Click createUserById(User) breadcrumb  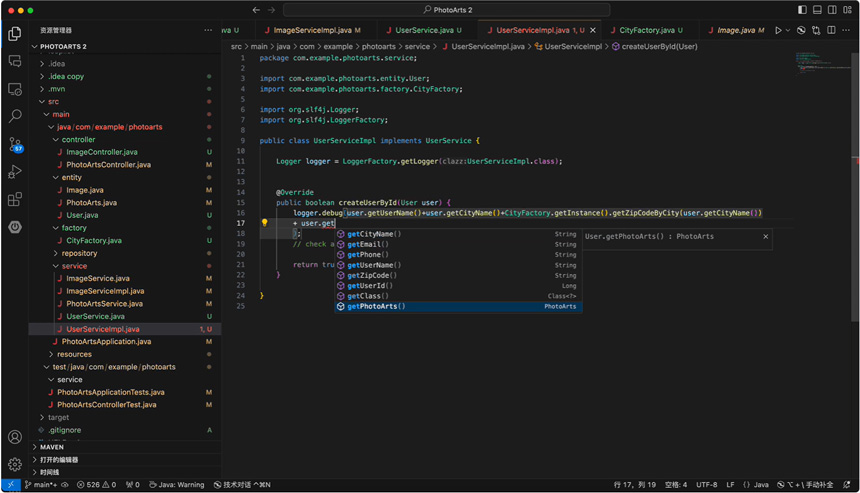tap(654, 47)
